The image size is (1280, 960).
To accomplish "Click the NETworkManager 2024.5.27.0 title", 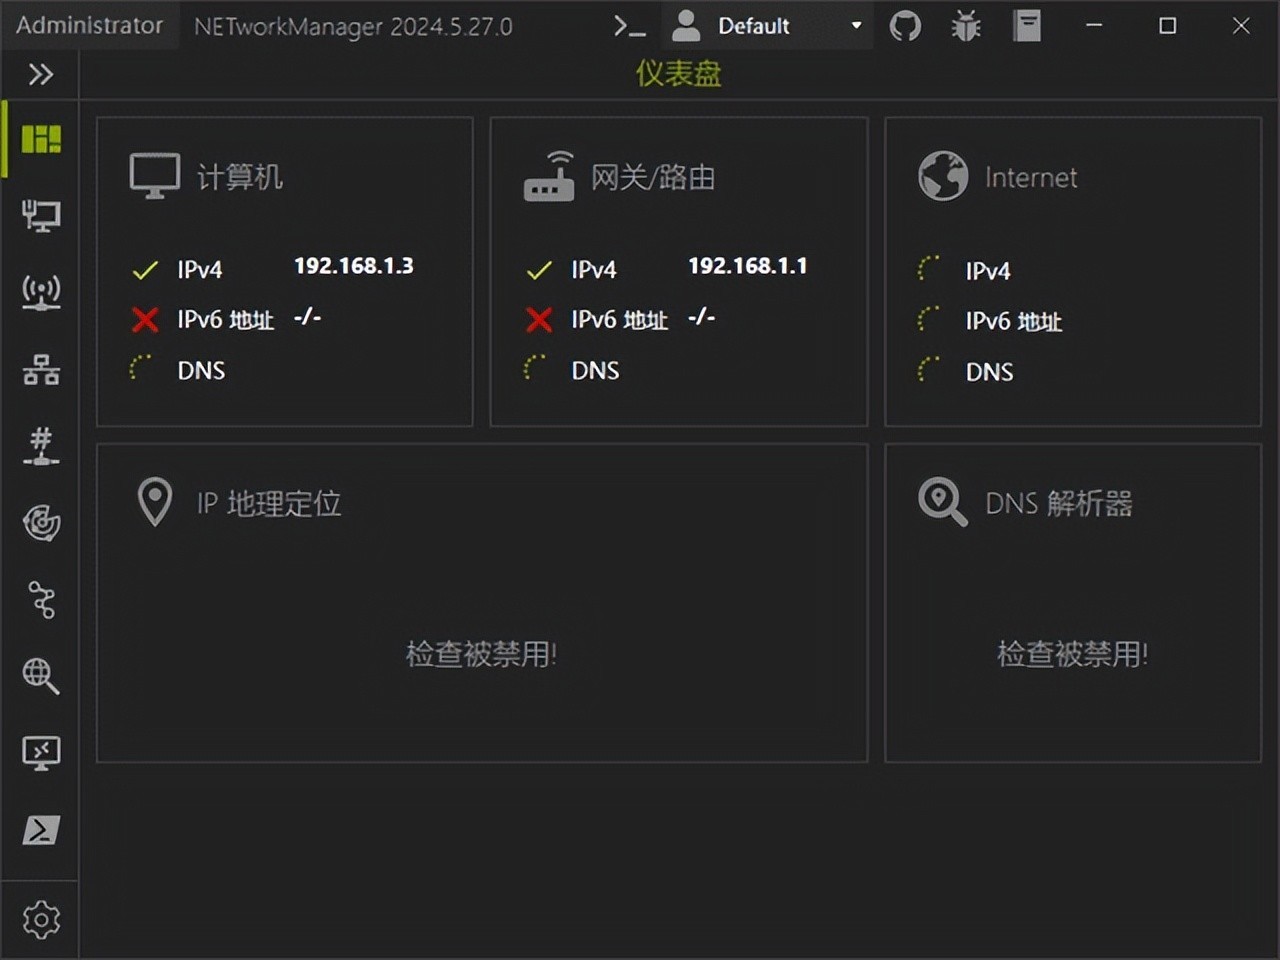I will [353, 27].
